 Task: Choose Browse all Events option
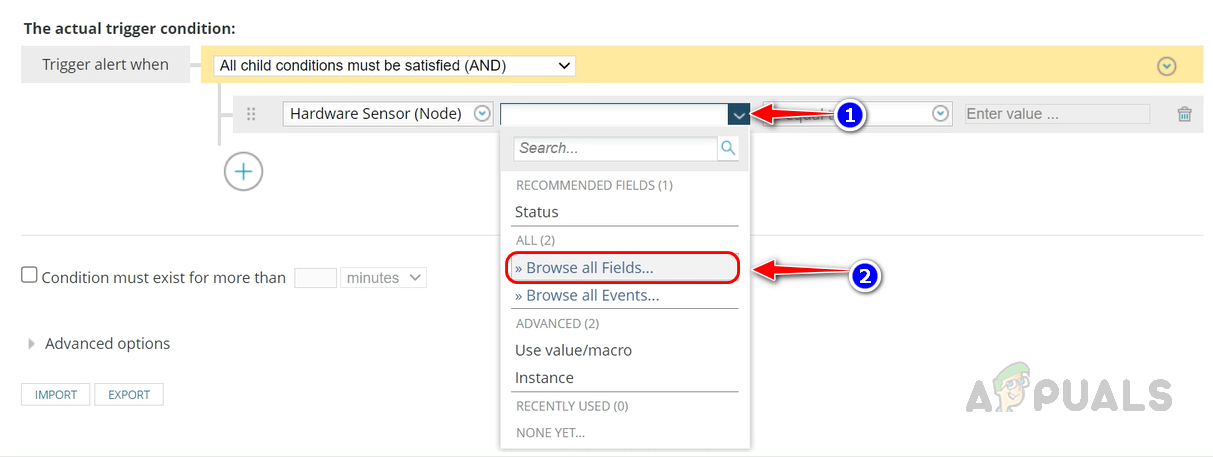tap(587, 296)
